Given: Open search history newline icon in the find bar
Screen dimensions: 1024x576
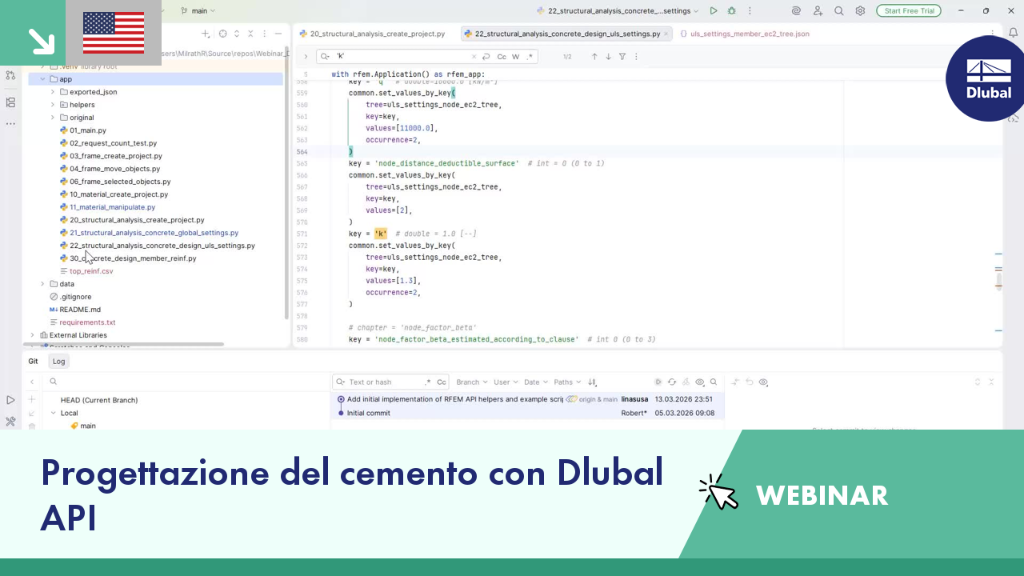Looking at the screenshot, I should coord(487,57).
